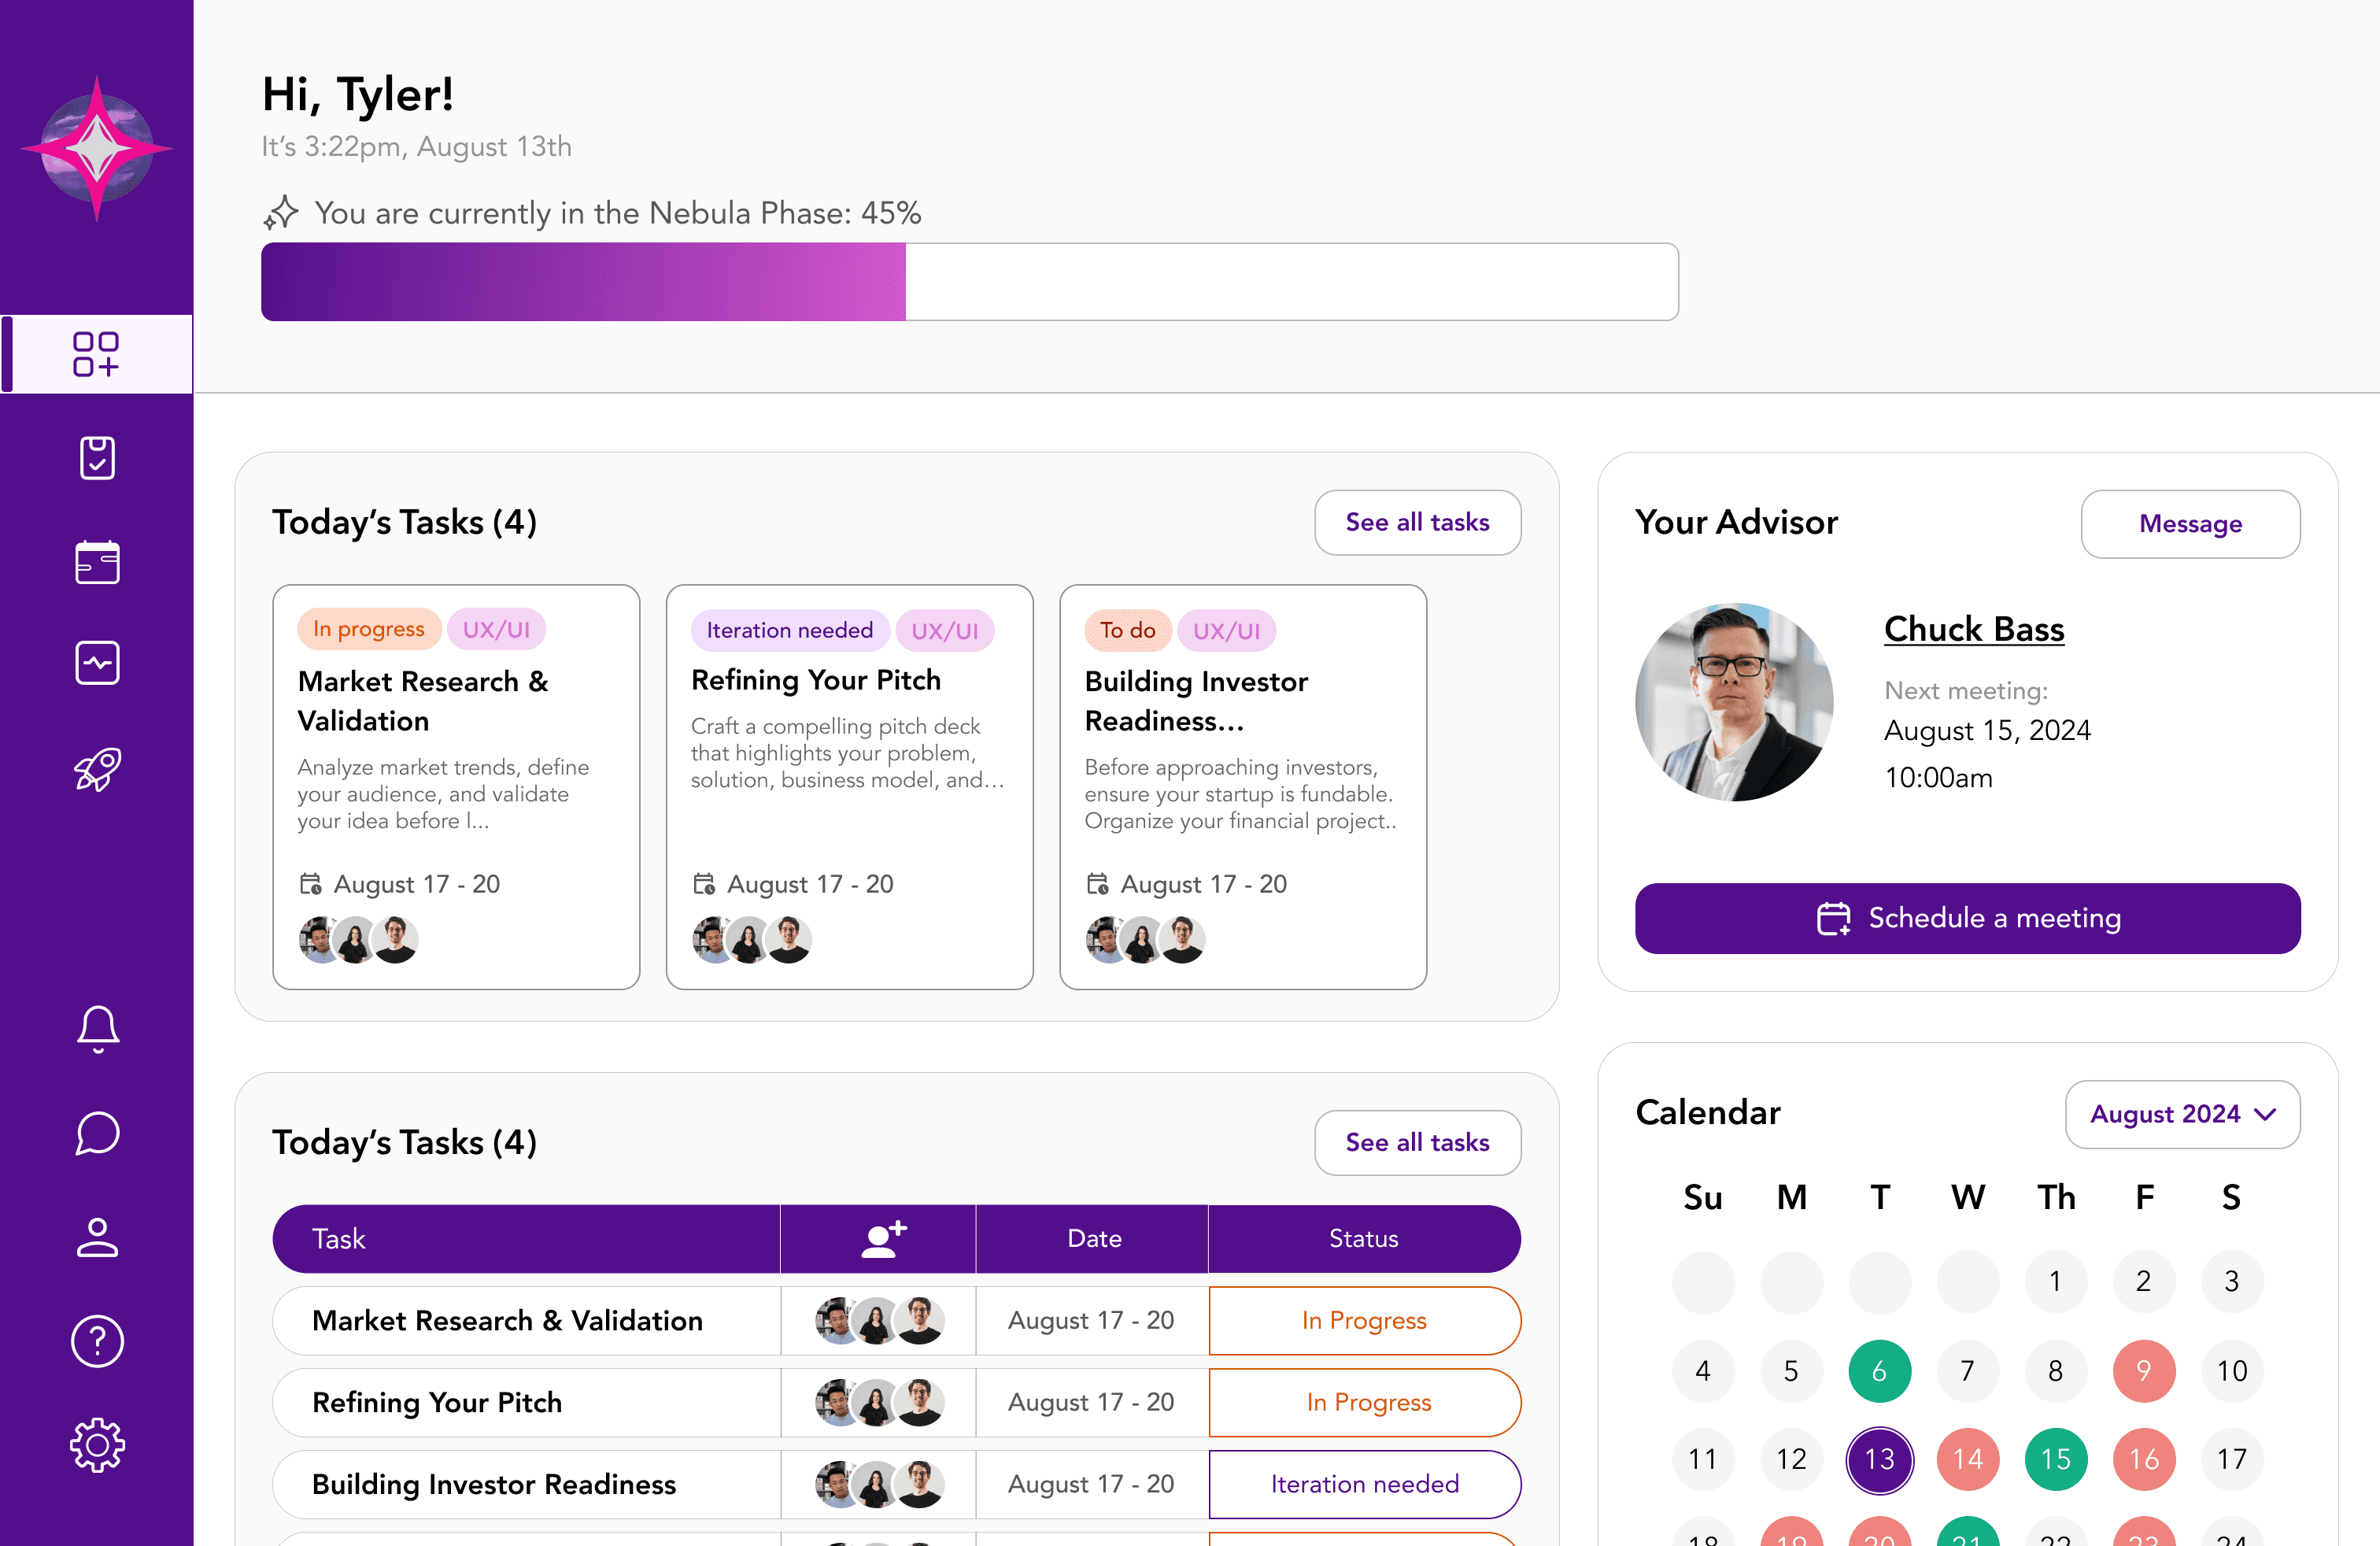Image resolution: width=2380 pixels, height=1546 pixels.
Task: Open the dashboard grid icon in sidebar
Action: click(96, 354)
